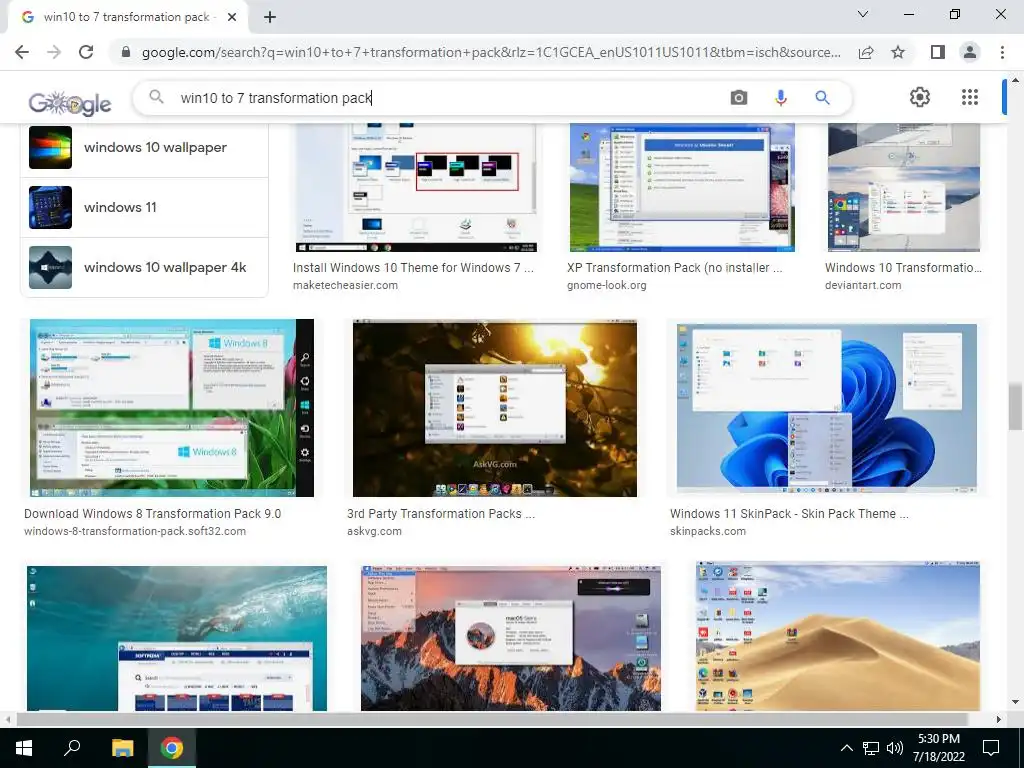This screenshot has width=1024, height=768.
Task: Click the windows 10 wallpaper 4k thumbnail
Action: (x=50, y=267)
